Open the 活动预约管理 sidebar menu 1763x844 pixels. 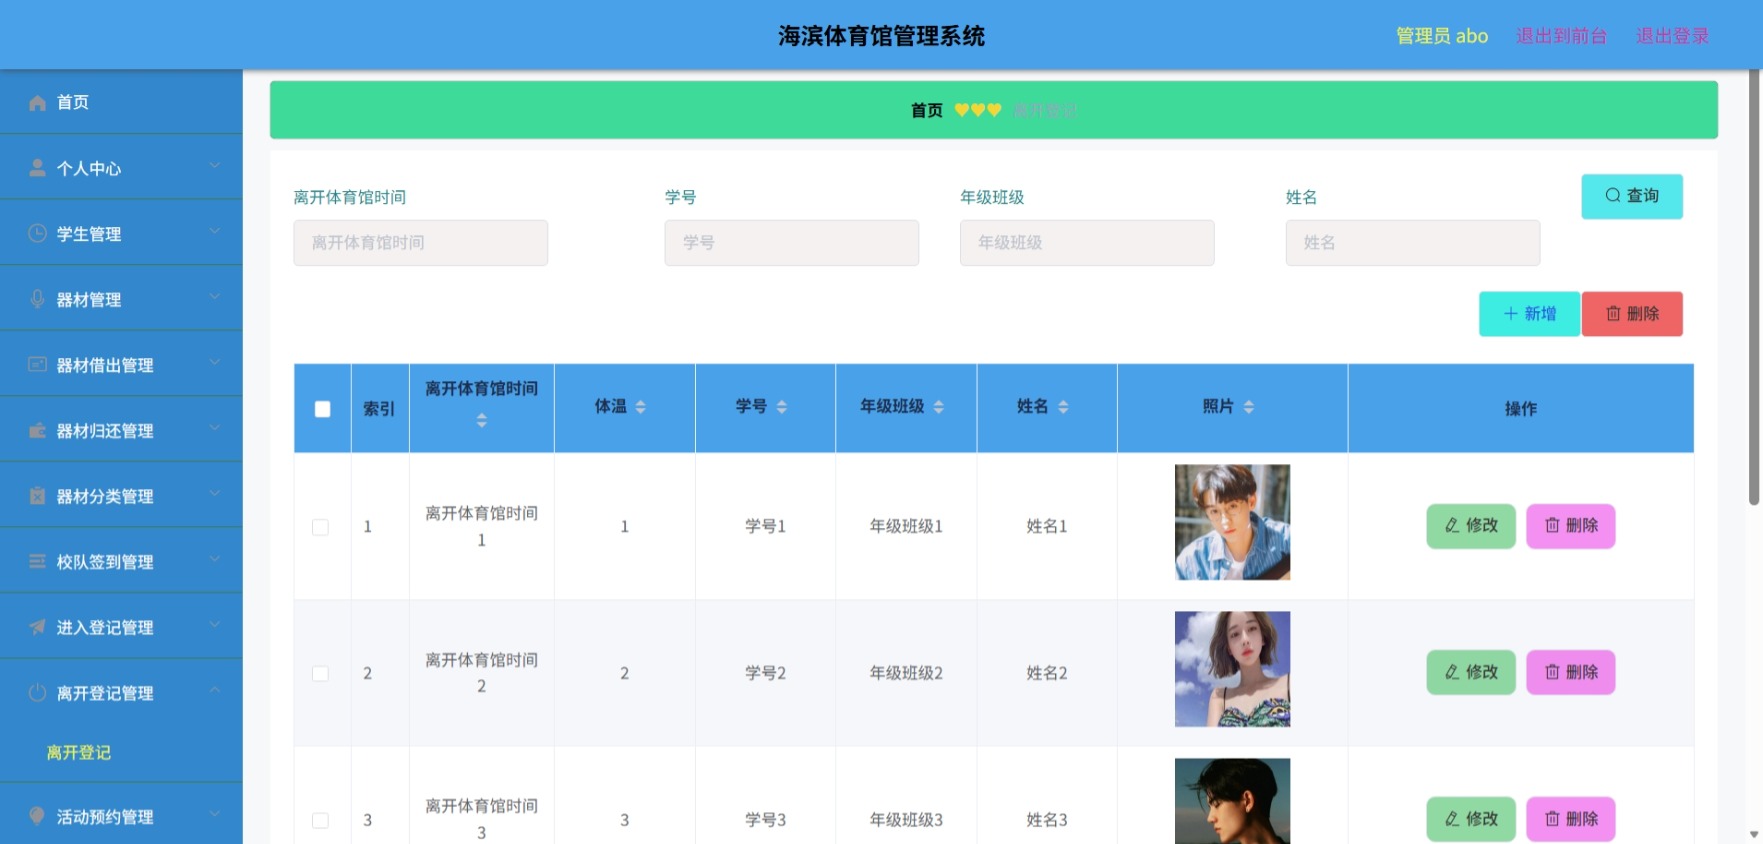(x=121, y=816)
